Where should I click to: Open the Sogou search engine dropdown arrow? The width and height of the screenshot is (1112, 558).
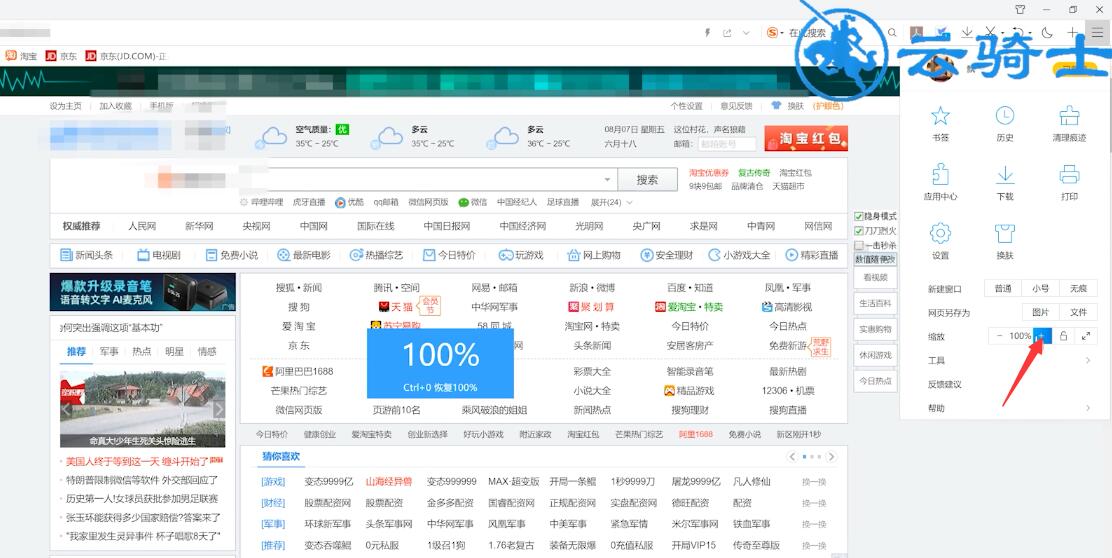(782, 33)
